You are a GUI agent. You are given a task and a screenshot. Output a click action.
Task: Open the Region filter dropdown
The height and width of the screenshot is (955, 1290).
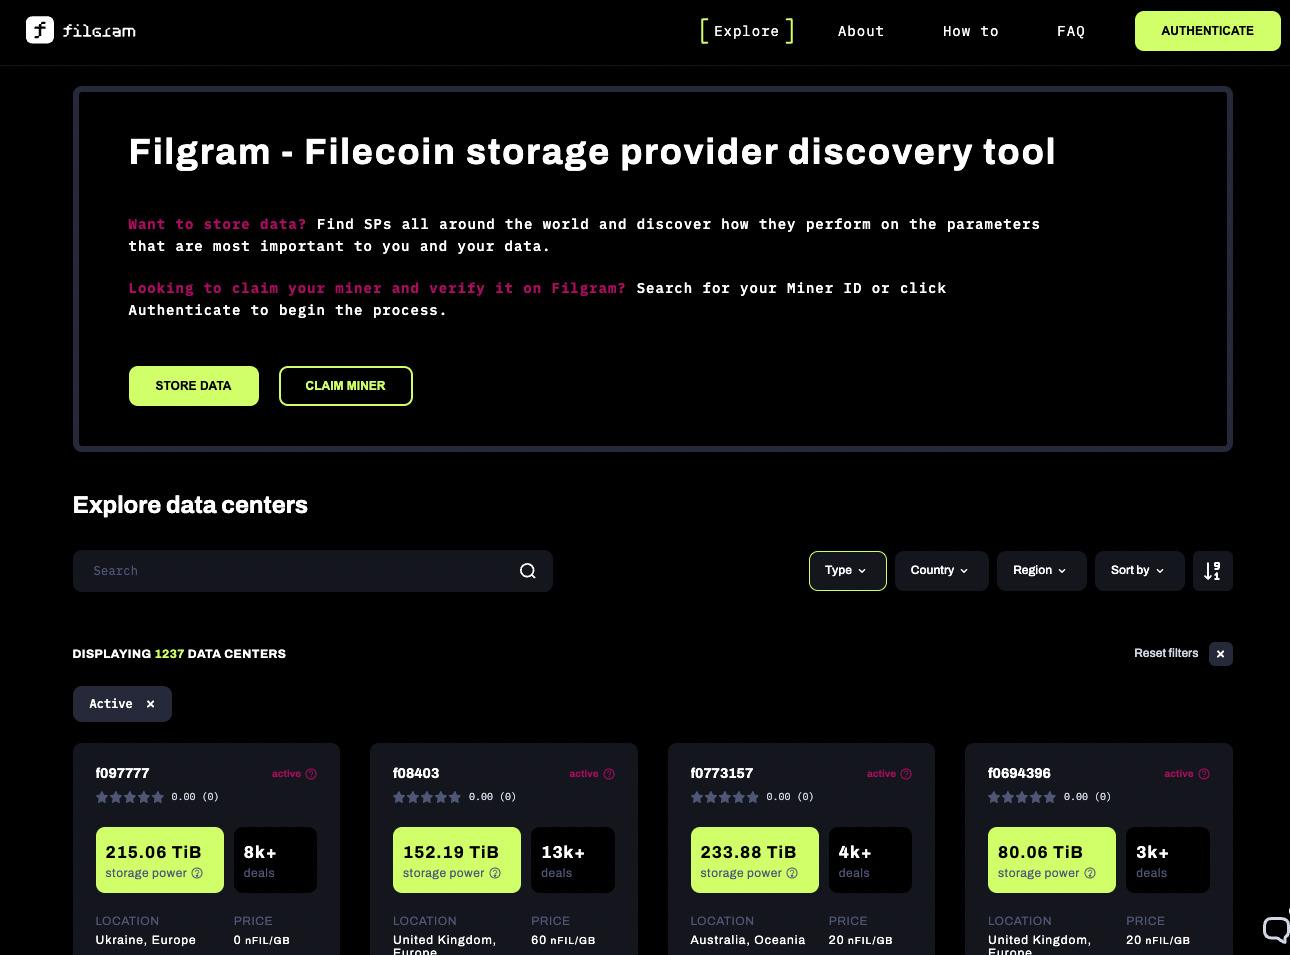click(x=1041, y=571)
